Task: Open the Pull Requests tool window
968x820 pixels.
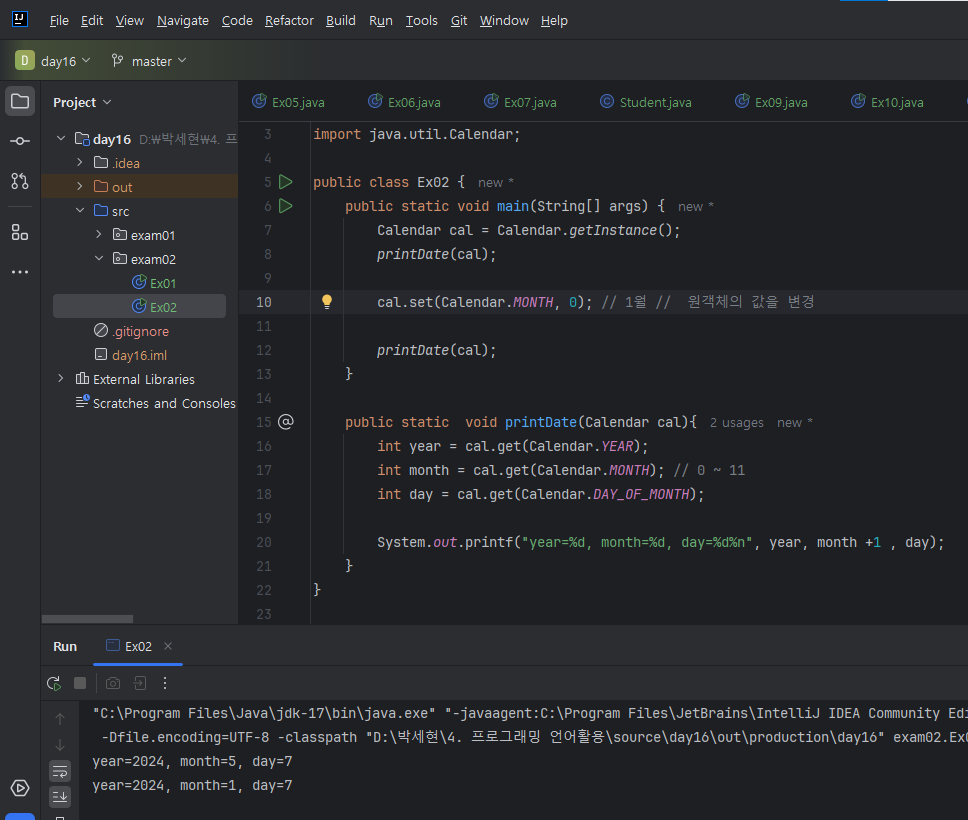Action: pyautogui.click(x=20, y=181)
